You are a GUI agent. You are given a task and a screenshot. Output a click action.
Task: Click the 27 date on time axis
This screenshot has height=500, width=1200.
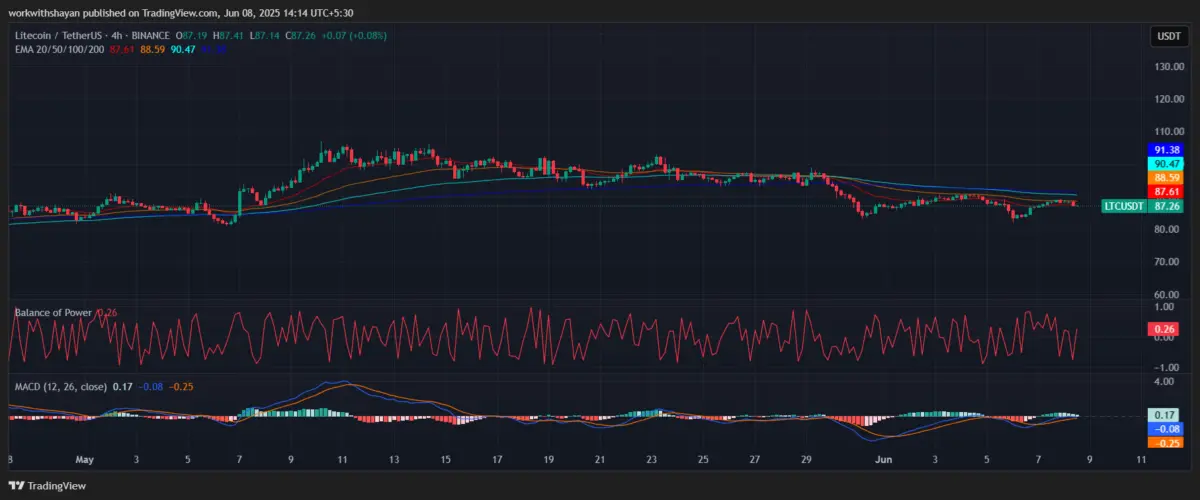tap(756, 460)
